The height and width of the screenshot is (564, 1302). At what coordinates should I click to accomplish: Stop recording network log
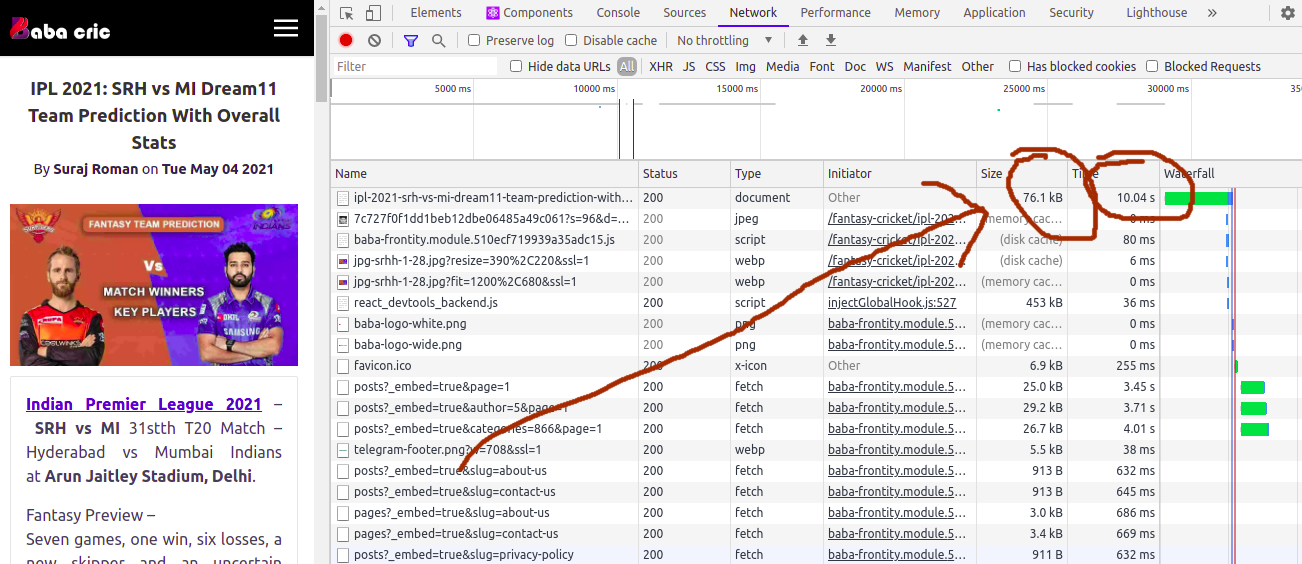point(346,41)
